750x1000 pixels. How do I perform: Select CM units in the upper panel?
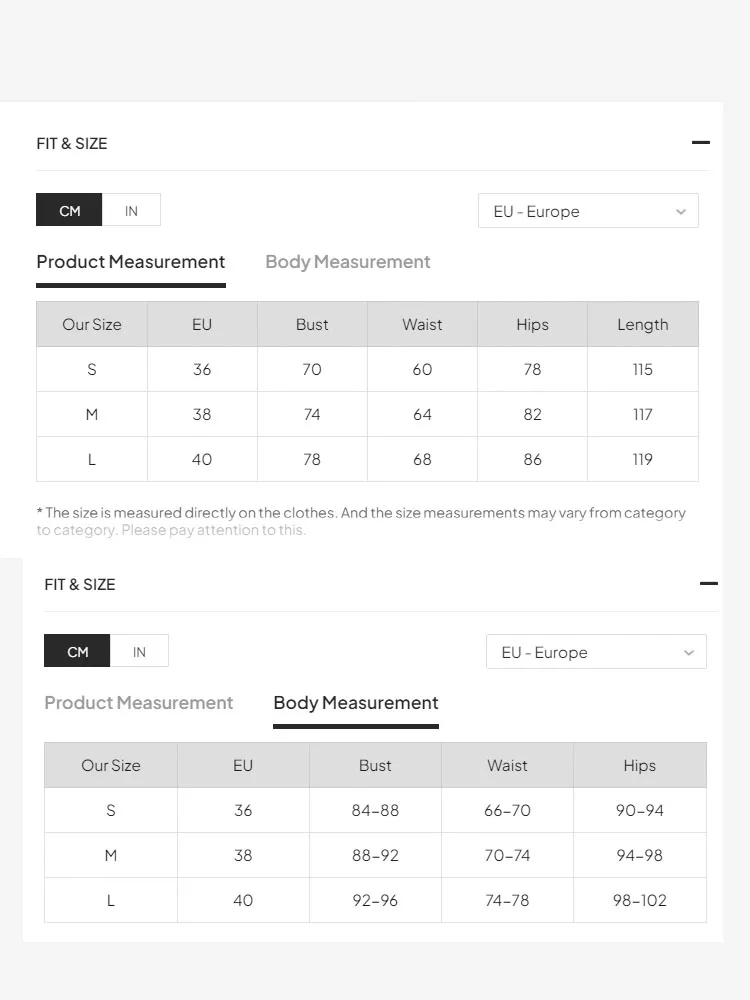click(x=70, y=210)
